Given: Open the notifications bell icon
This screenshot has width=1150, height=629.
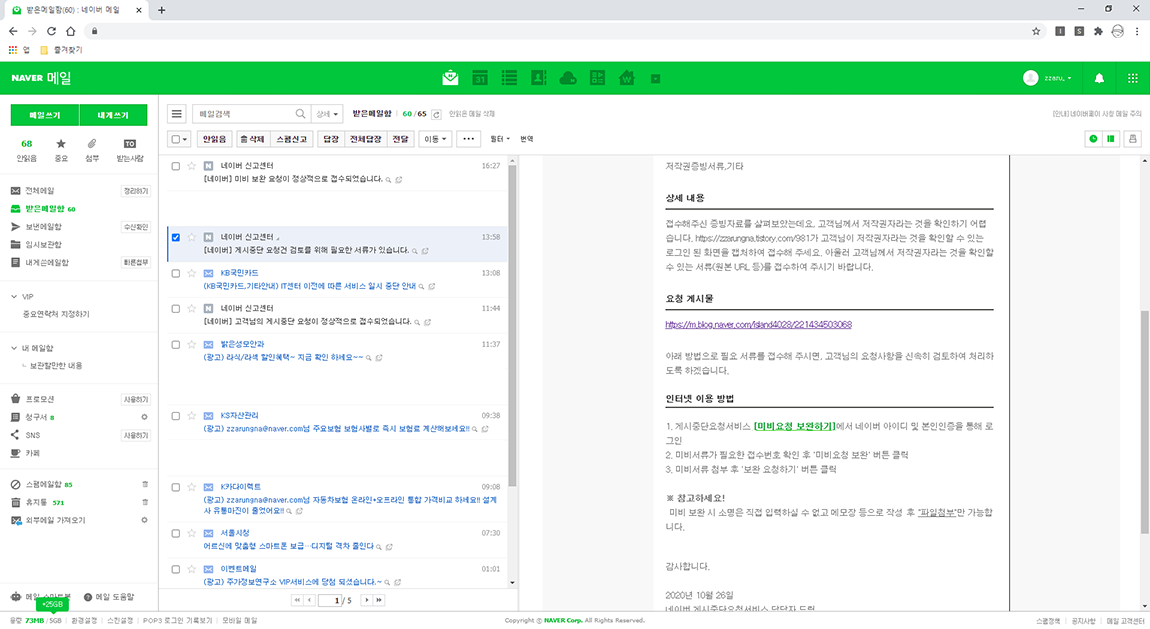Looking at the screenshot, I should (x=1099, y=78).
